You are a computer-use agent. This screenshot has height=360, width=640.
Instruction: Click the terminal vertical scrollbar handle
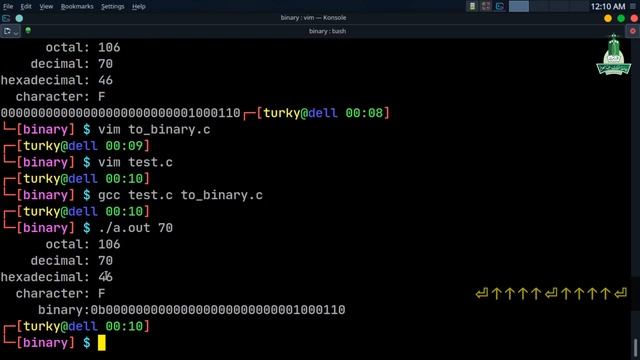pos(636,348)
